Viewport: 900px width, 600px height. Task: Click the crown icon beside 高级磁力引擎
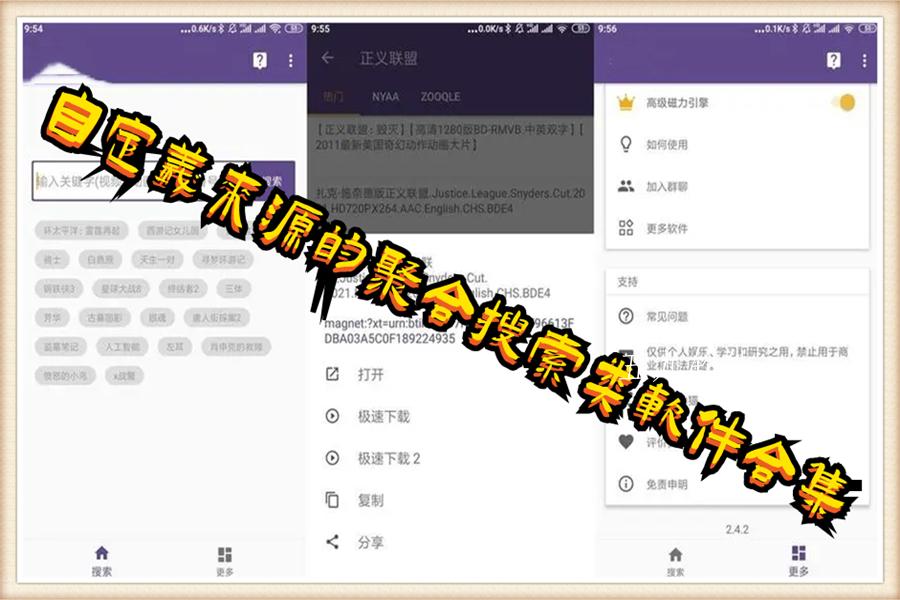(627, 102)
